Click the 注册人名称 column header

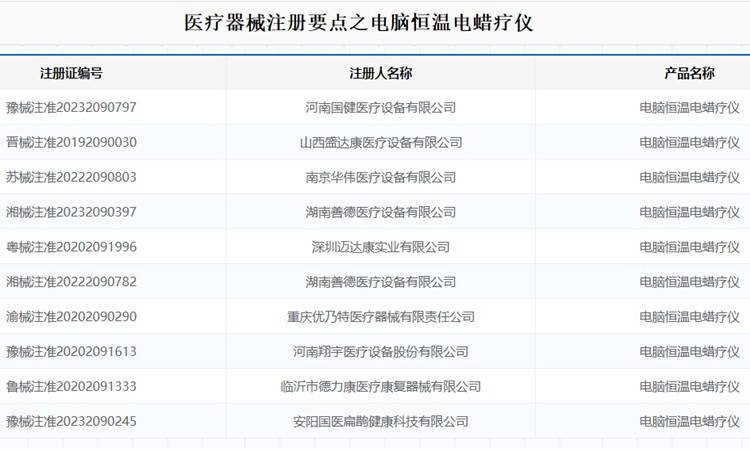(381, 73)
